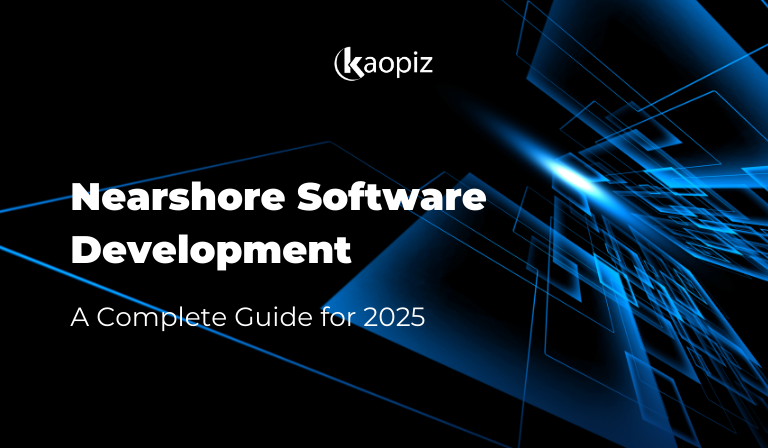Click the word 'Development' in the title
This screenshot has width=768, height=448.
coord(211,250)
